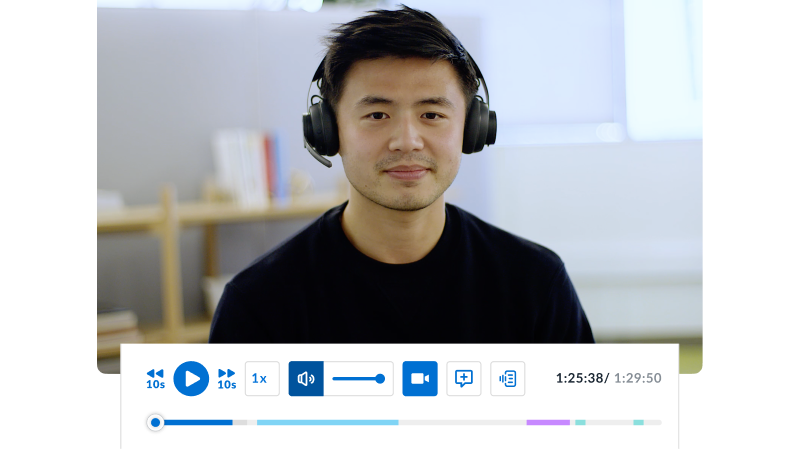Click total duration 1:29:50
This screenshot has width=800, height=450.
tap(638, 378)
